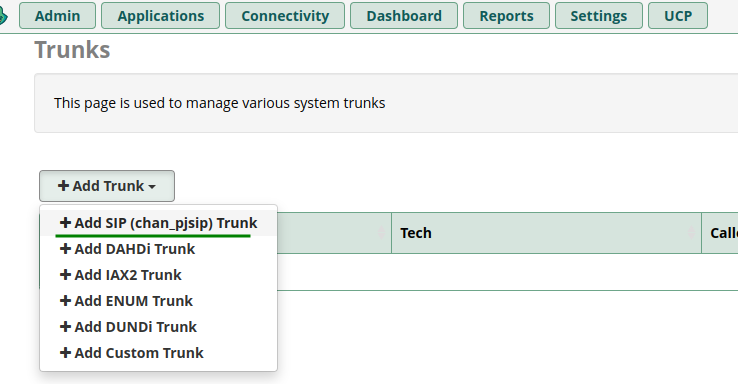Open the Admin menu

57,16
